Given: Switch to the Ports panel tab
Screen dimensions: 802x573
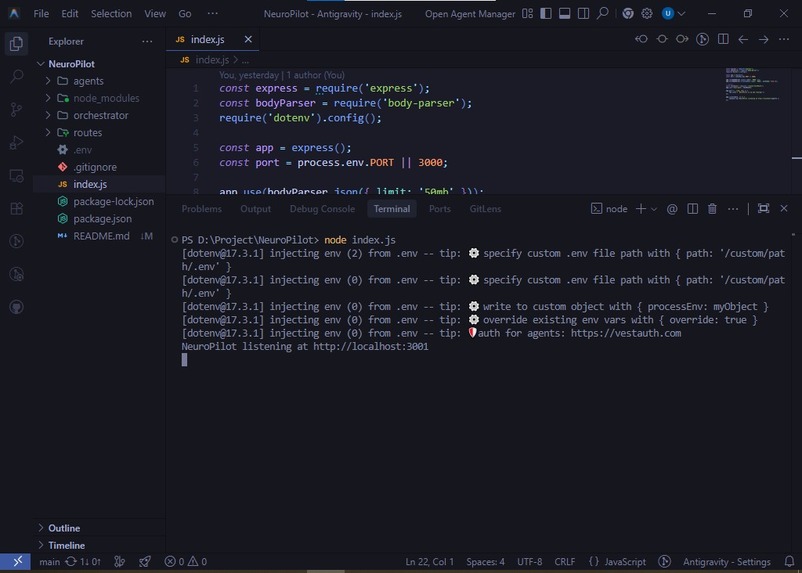Looking at the screenshot, I should 440,209.
